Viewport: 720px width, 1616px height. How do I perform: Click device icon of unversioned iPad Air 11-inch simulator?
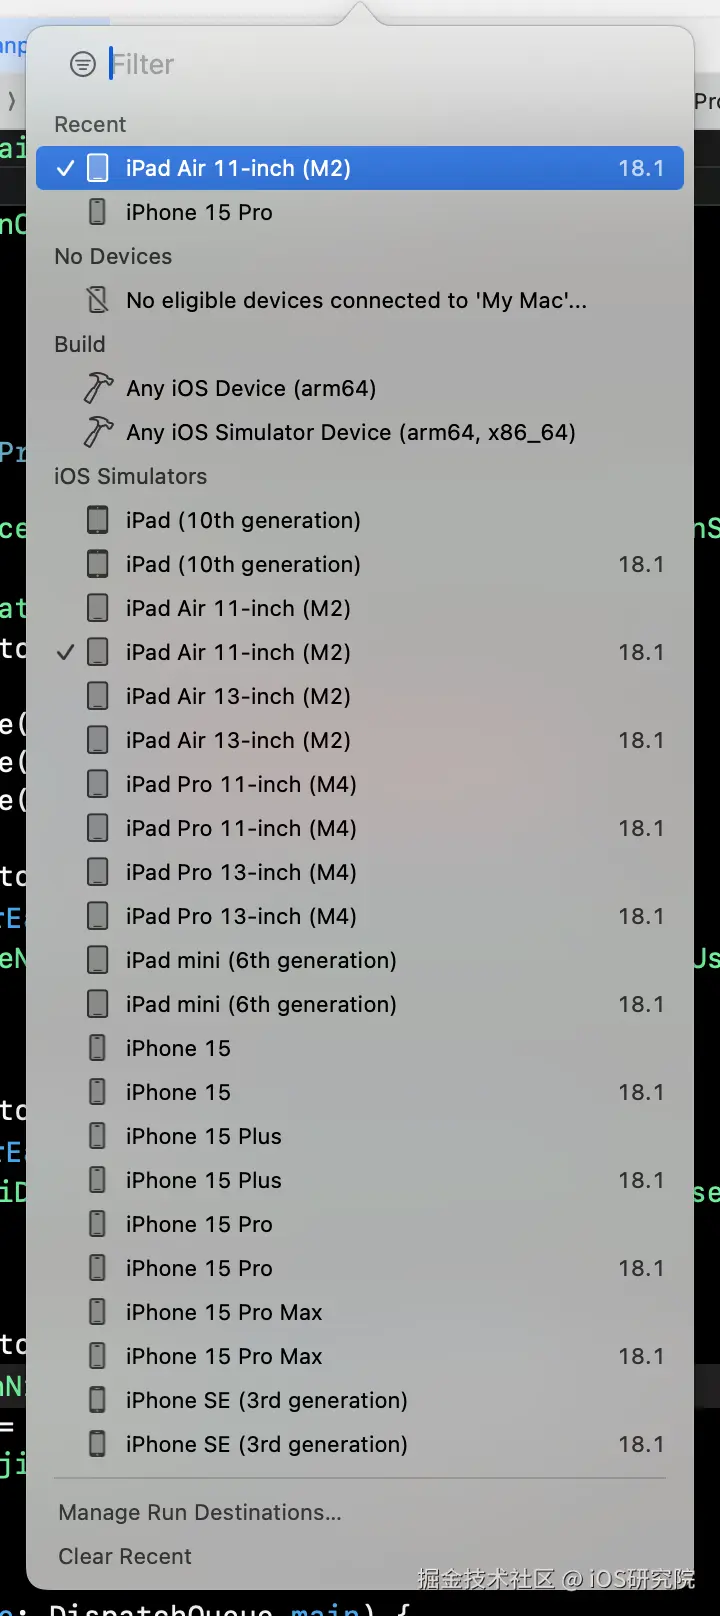click(97, 608)
